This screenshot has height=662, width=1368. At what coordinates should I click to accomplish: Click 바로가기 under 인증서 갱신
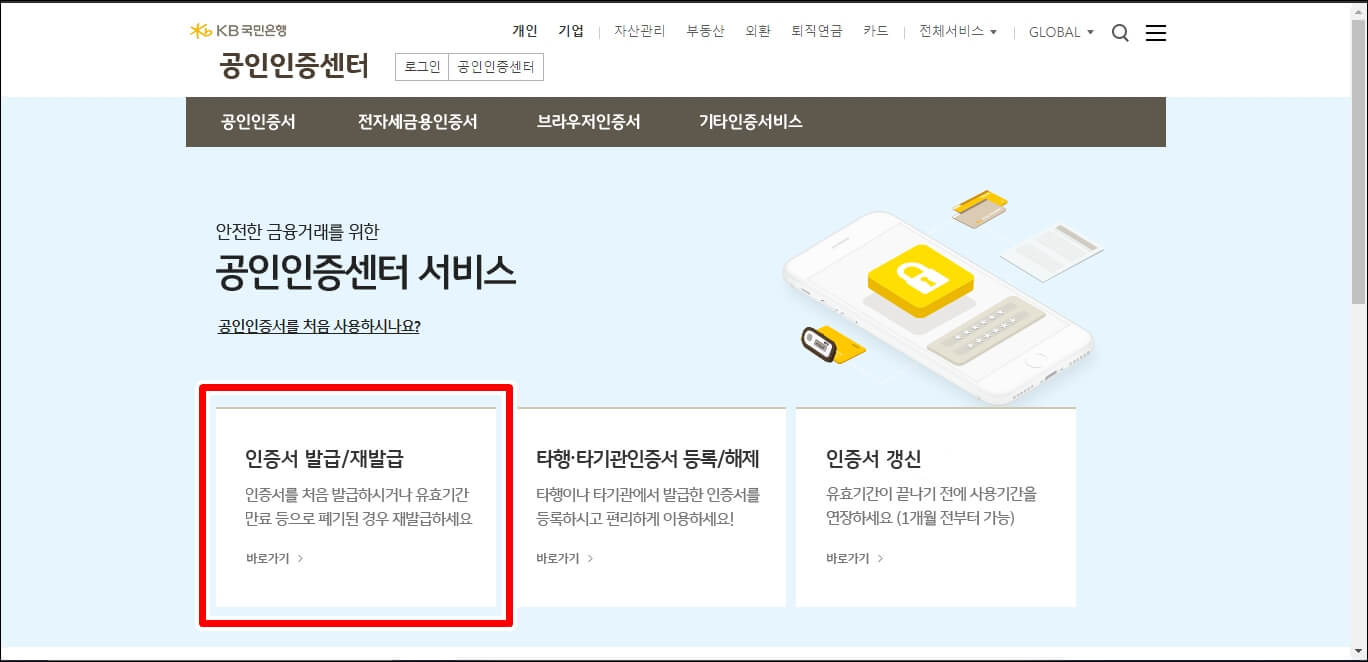pos(855,558)
